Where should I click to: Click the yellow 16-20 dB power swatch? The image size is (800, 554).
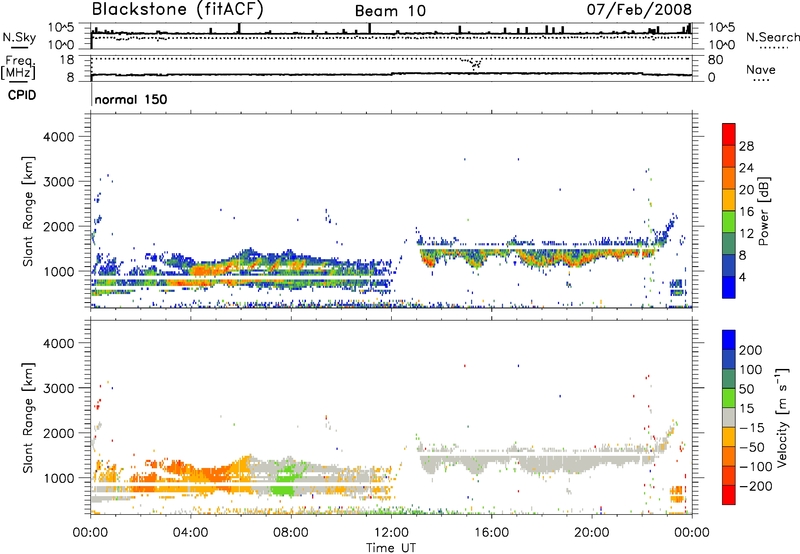click(729, 200)
